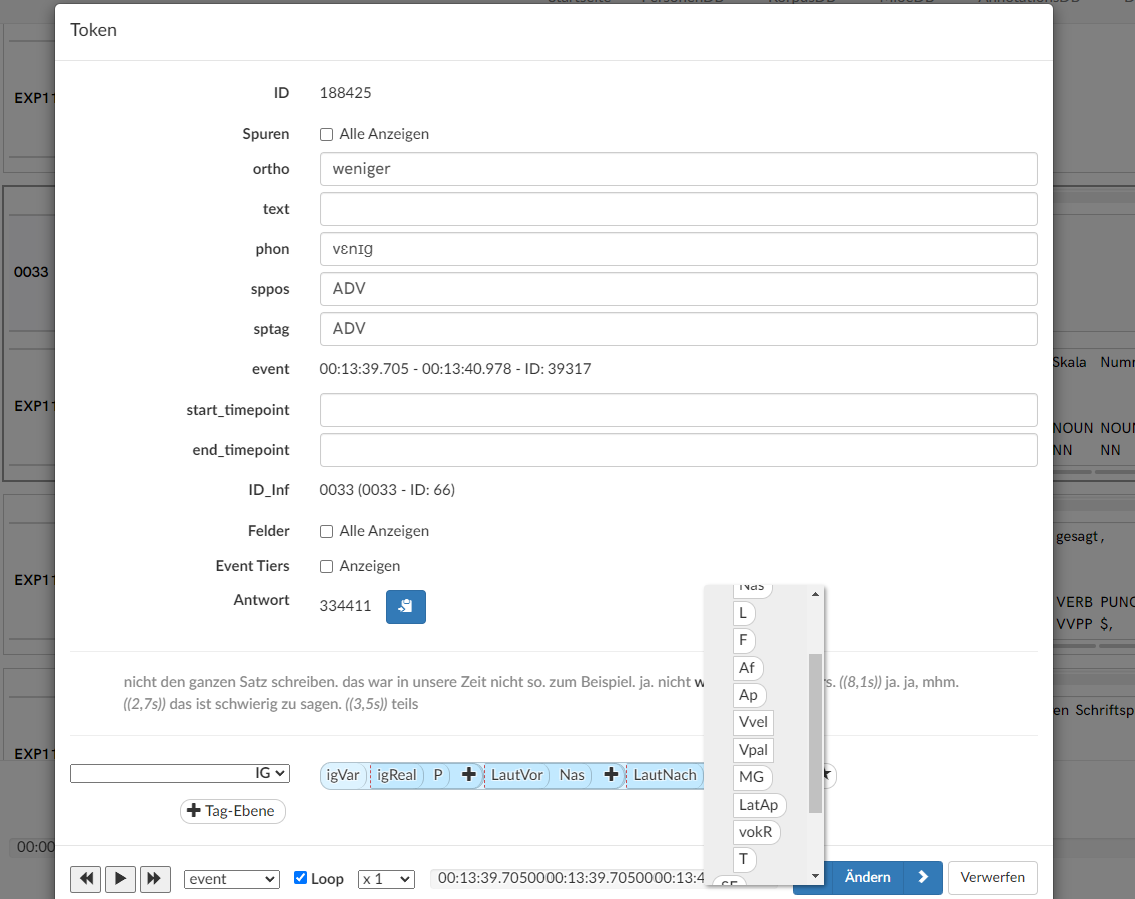This screenshot has width=1135, height=899.
Task: Click the tag popup scroll-up arrow
Action: click(815, 594)
